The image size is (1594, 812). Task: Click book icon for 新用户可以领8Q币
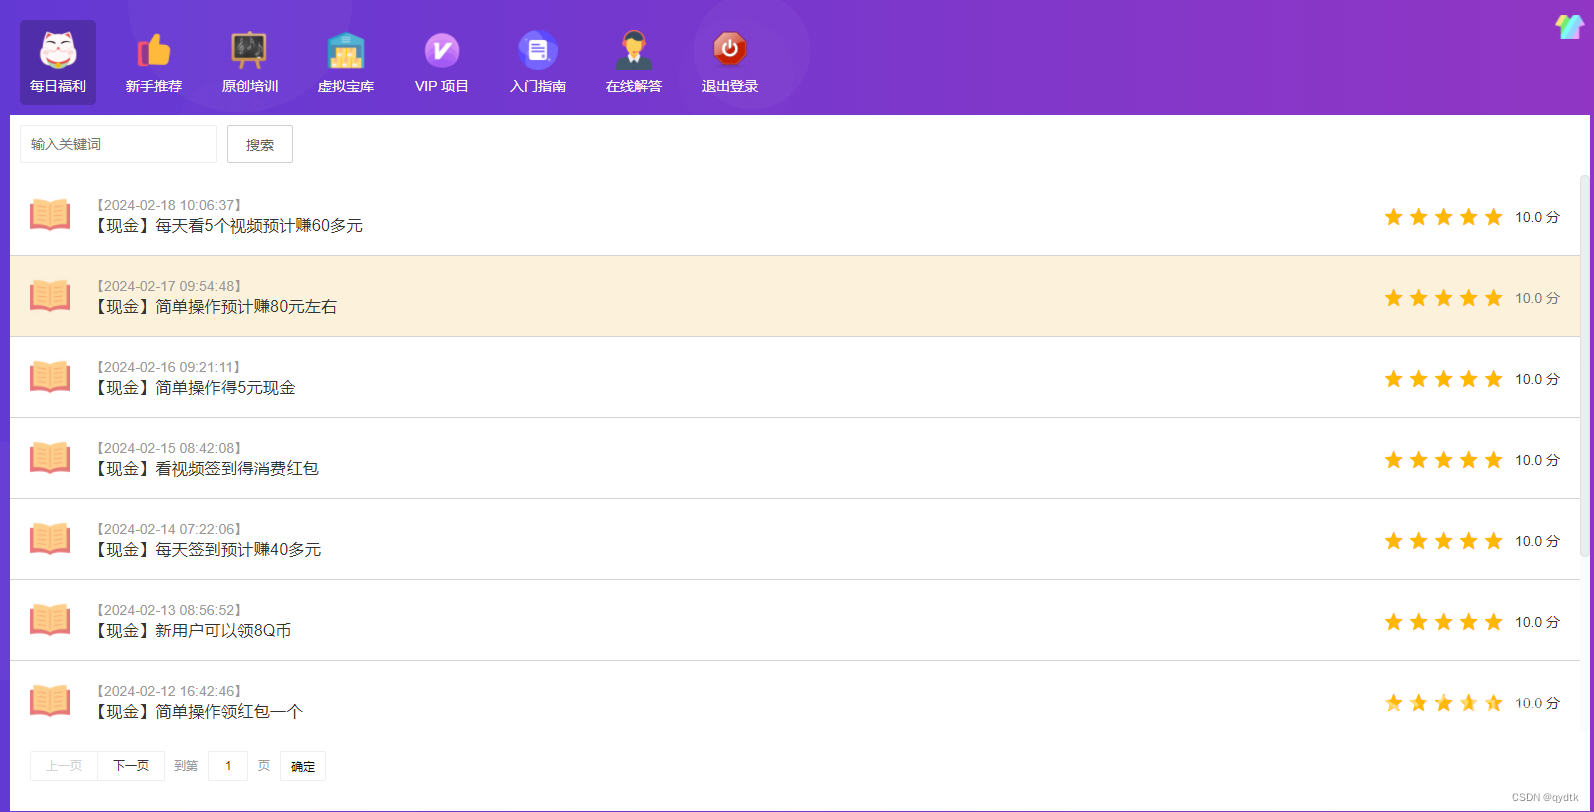coord(50,620)
